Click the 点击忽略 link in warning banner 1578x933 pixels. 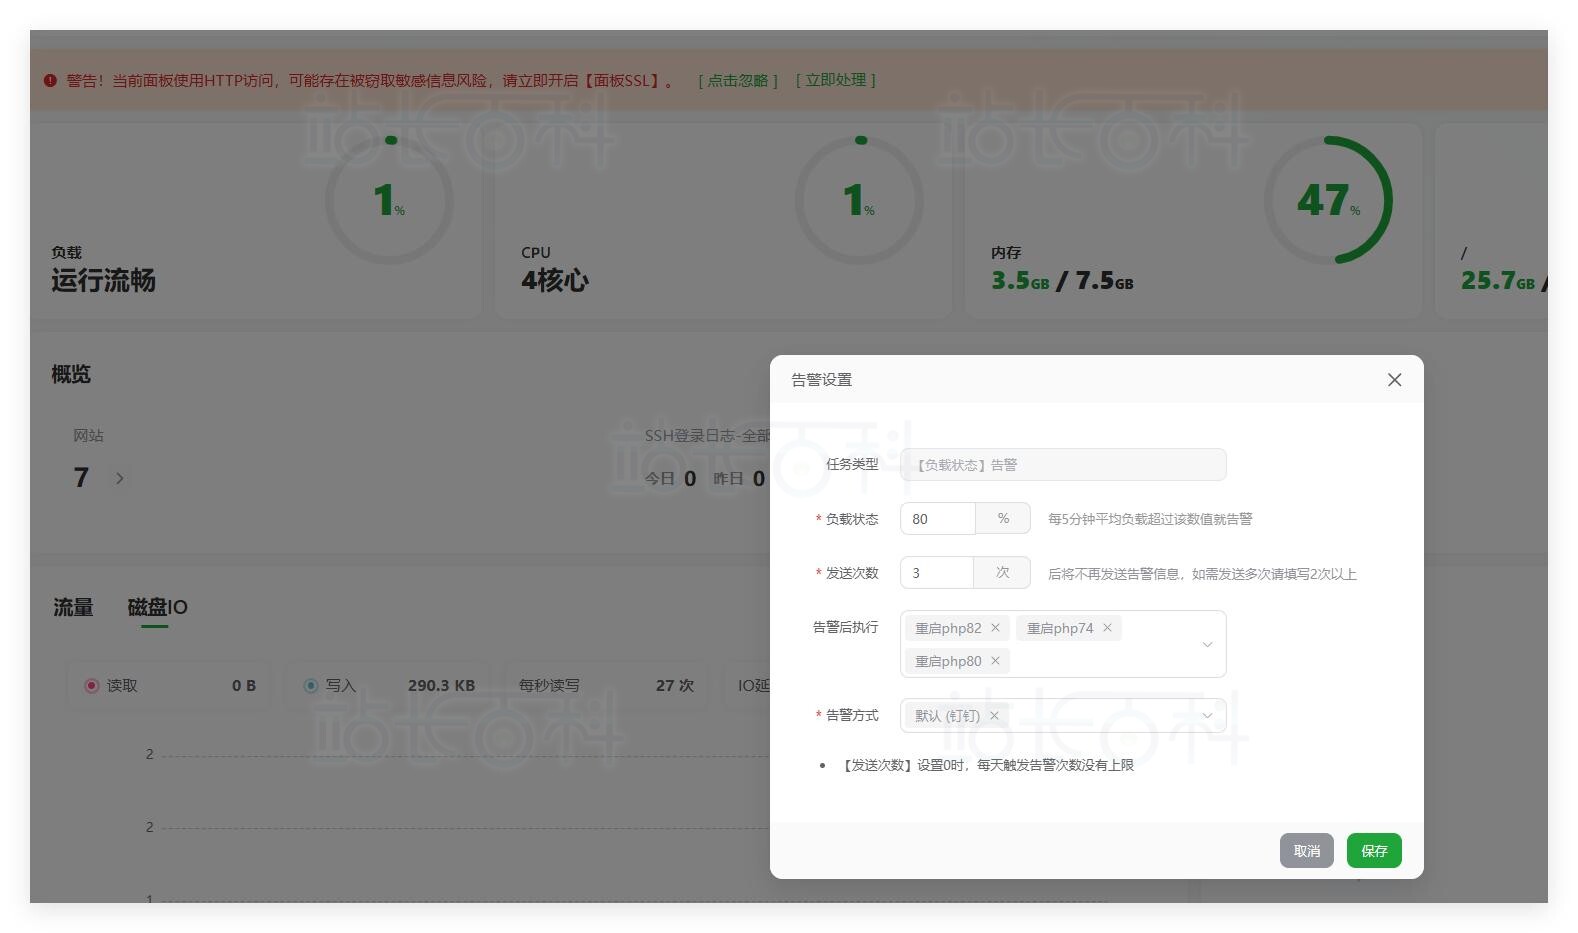[738, 80]
